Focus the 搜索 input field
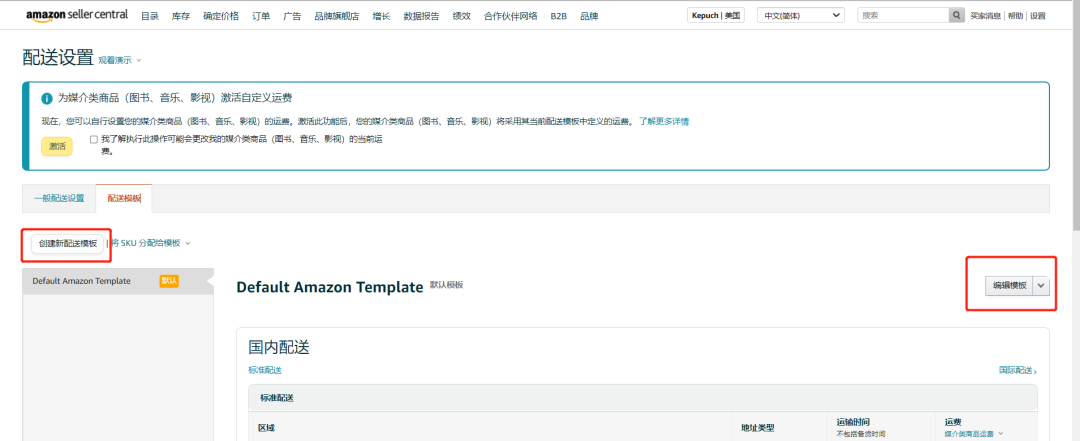The height and width of the screenshot is (441, 1080). coord(903,15)
